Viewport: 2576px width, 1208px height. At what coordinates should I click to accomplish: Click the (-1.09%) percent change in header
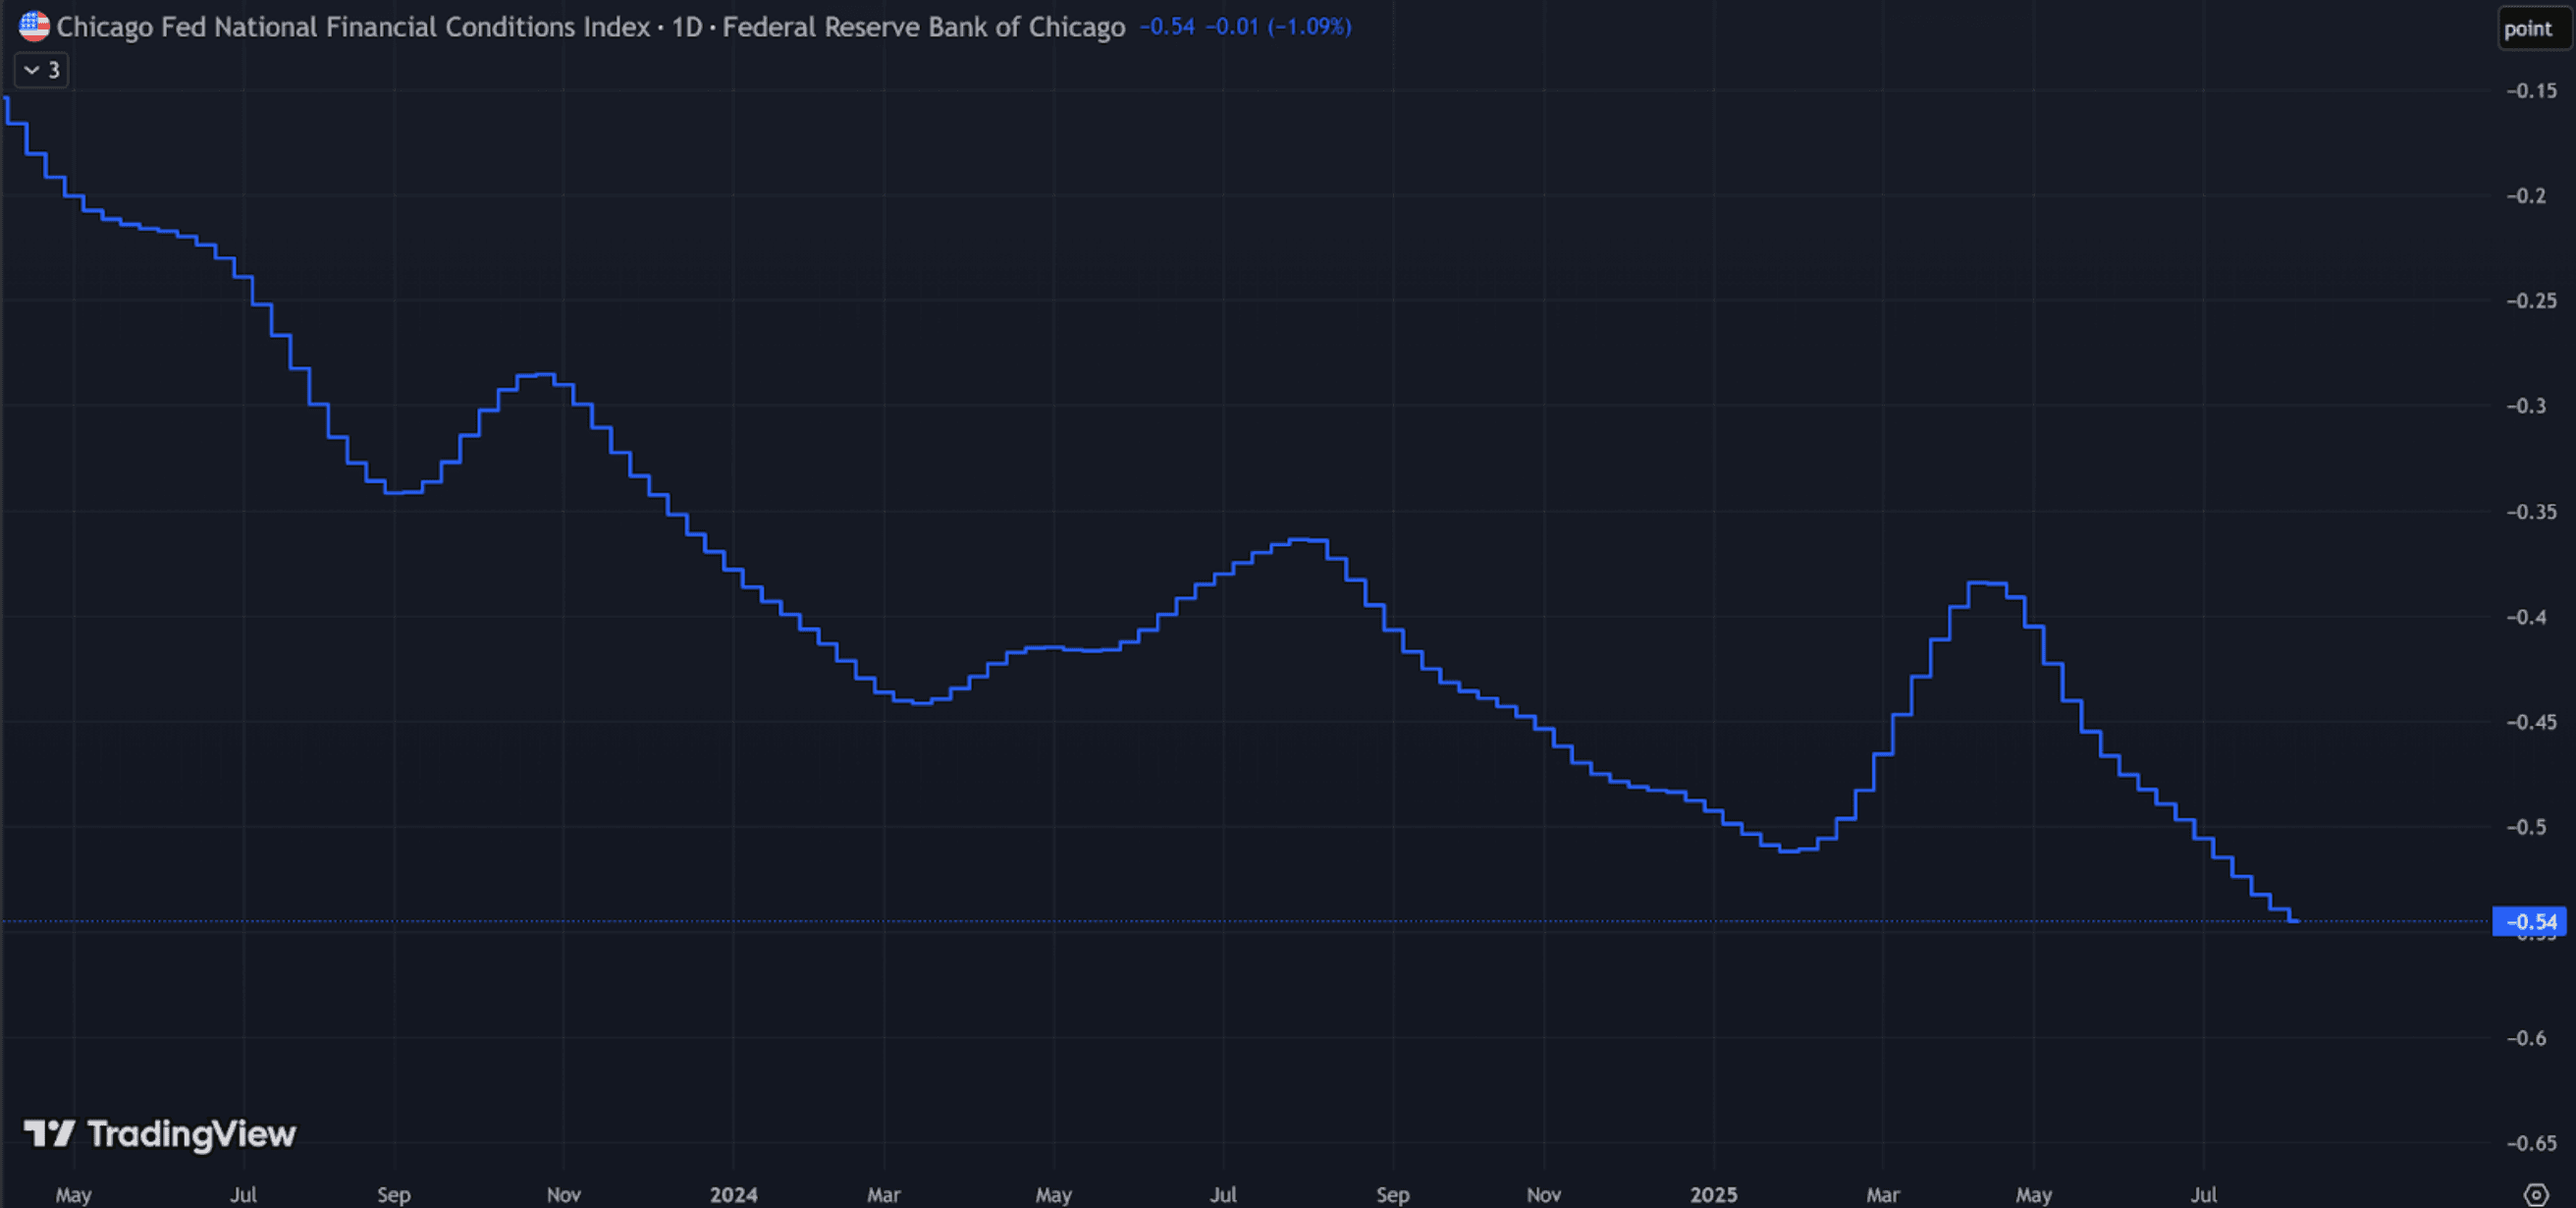1309,27
